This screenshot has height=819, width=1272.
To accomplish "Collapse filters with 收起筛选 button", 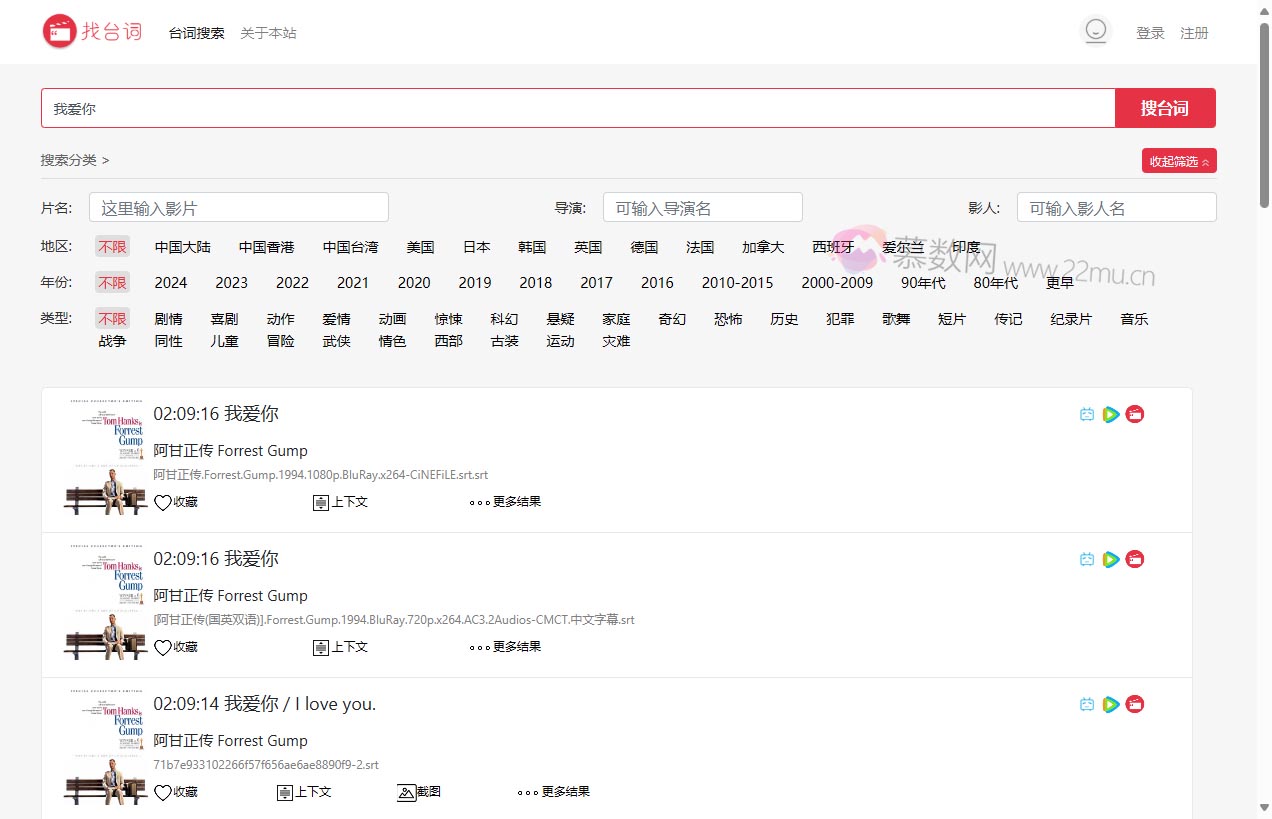I will click(x=1179, y=161).
